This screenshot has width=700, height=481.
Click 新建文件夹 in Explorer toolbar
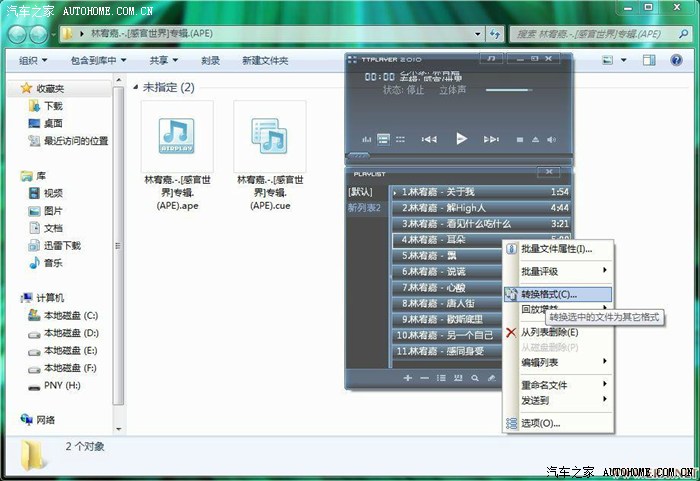(265, 61)
